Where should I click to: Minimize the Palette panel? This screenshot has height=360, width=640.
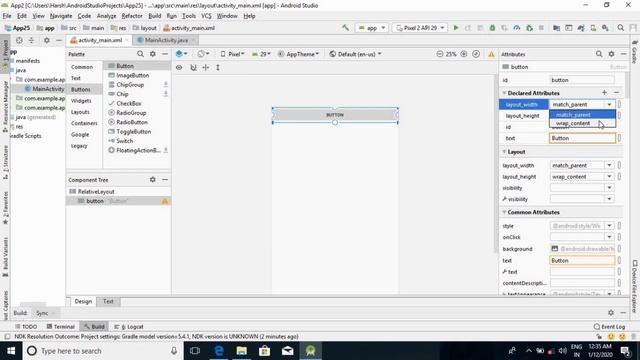pyautogui.click(x=165, y=54)
